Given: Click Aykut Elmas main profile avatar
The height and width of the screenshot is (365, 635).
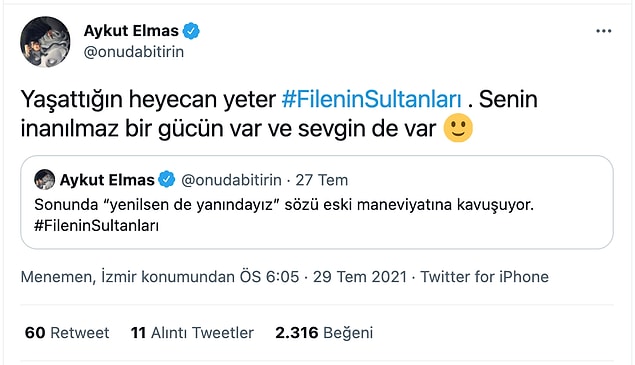Looking at the screenshot, I should 45,42.
